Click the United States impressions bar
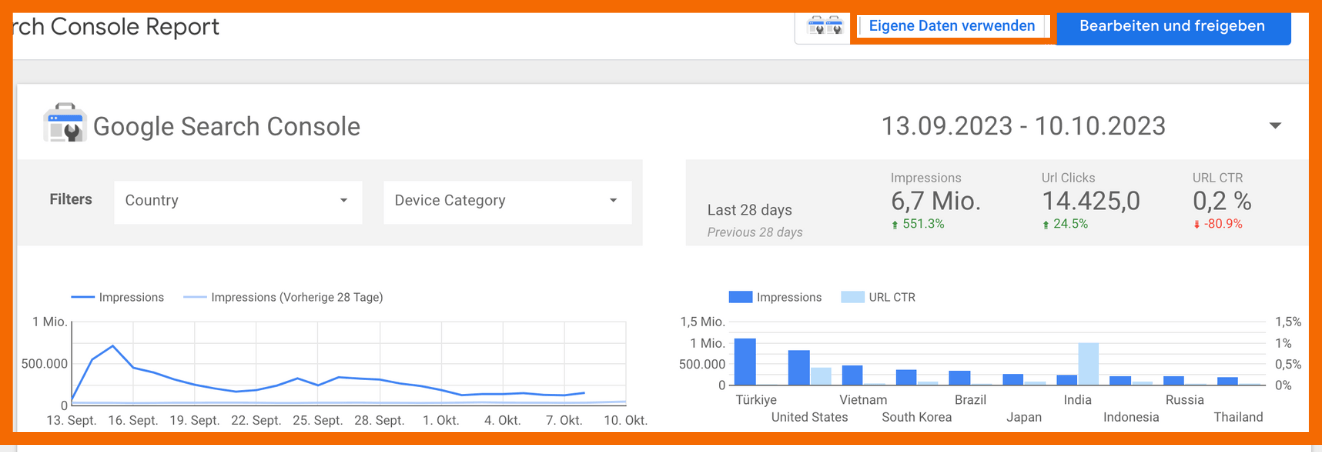 pyautogui.click(x=799, y=368)
